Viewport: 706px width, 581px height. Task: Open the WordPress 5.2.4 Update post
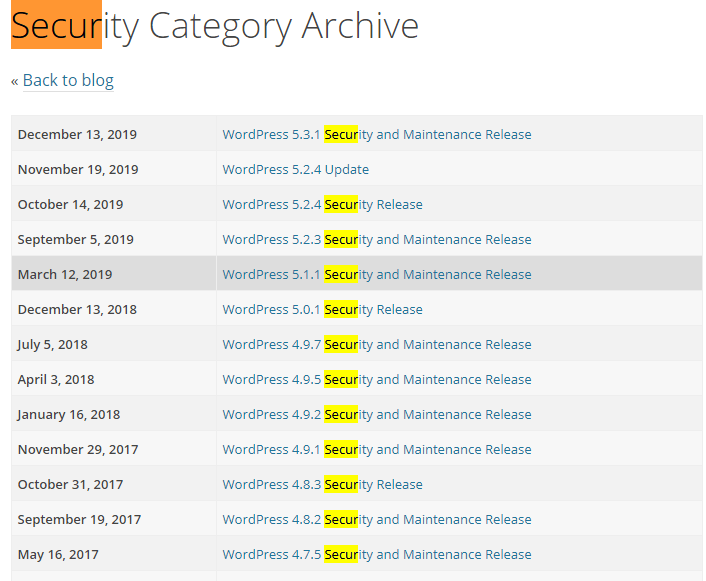(295, 169)
